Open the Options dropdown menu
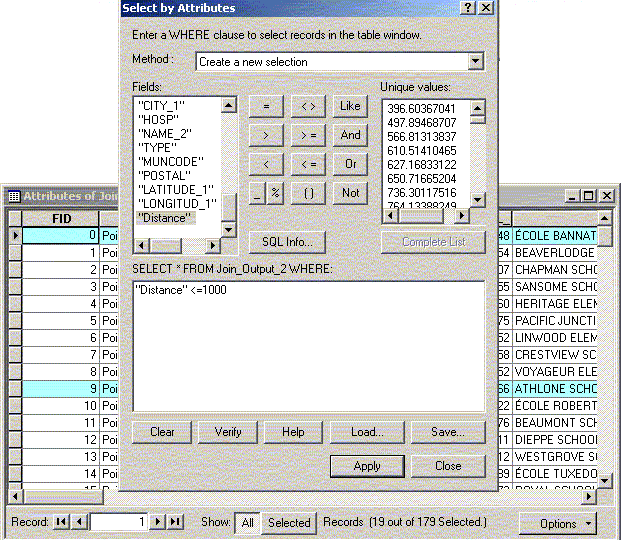This screenshot has height=540, width=621. tap(565, 523)
